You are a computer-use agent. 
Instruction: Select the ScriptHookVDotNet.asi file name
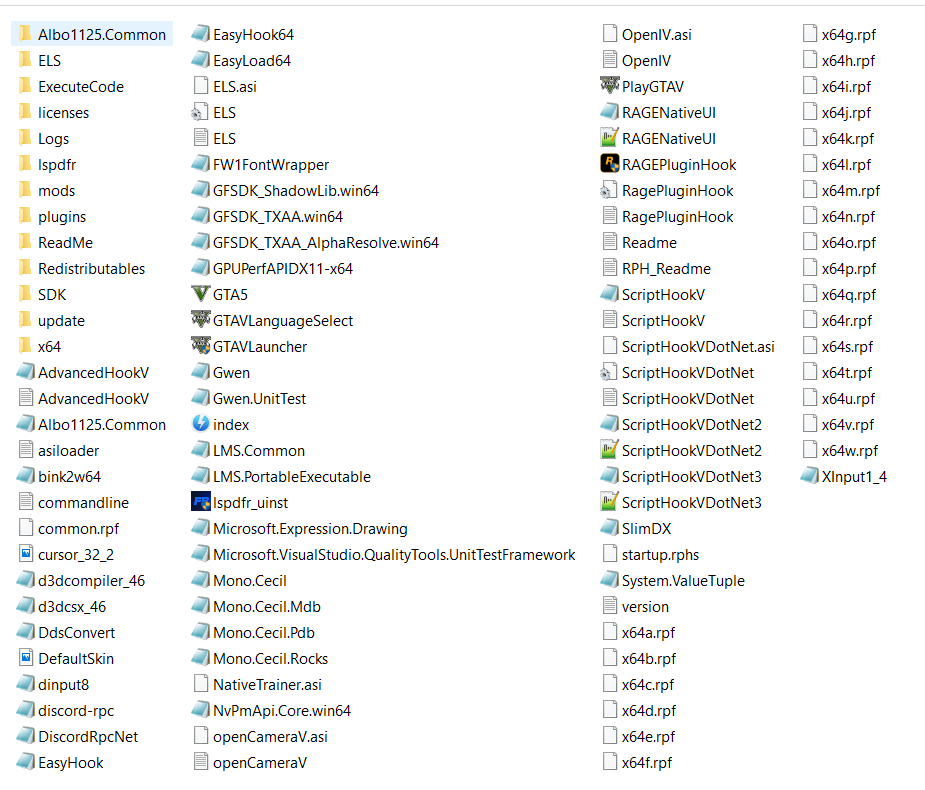[x=698, y=346]
